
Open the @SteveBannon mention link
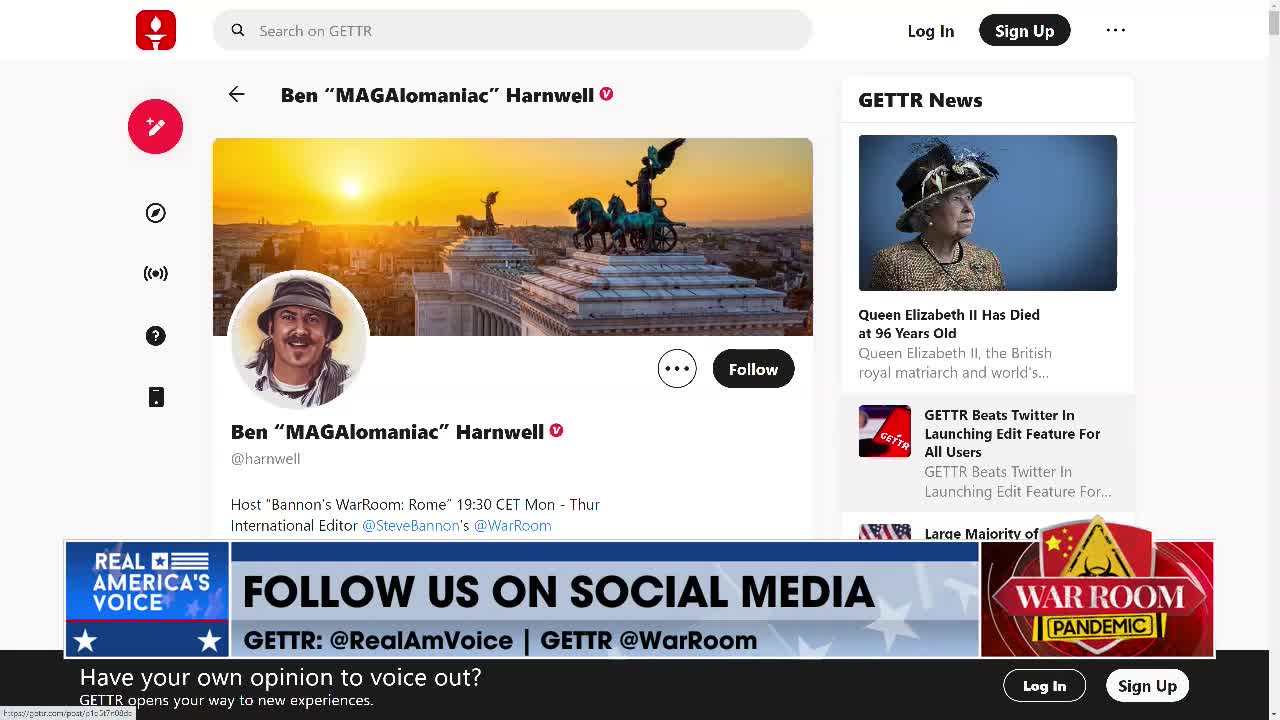[411, 525]
